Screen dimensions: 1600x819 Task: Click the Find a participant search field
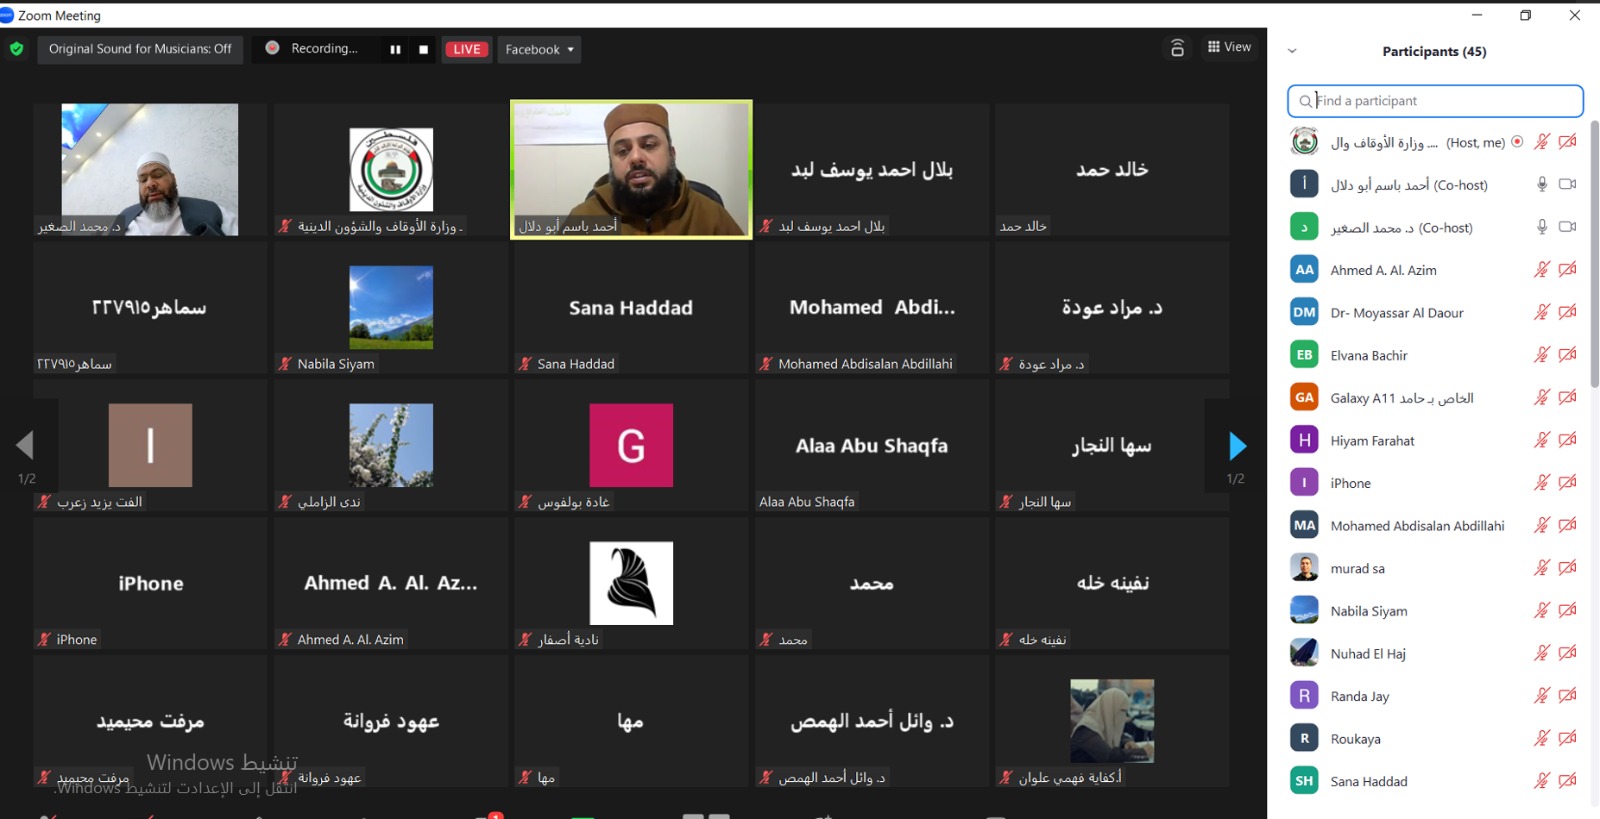tap(1435, 101)
